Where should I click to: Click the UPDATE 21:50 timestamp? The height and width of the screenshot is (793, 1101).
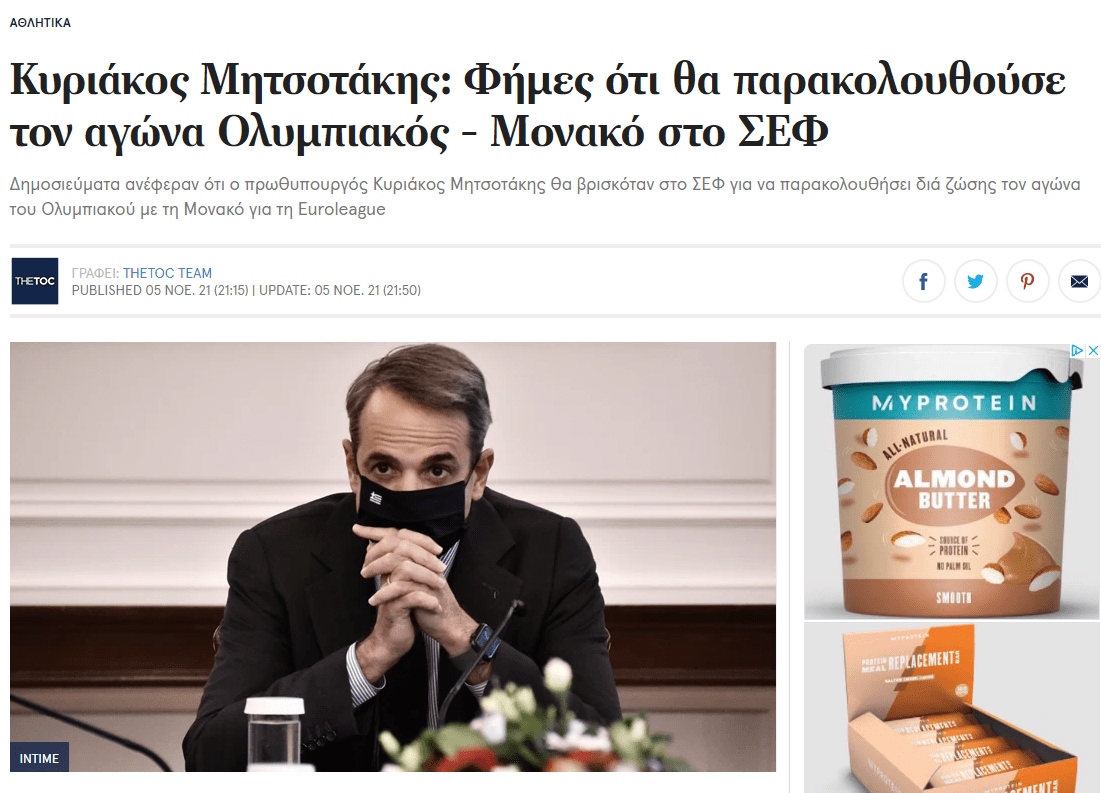tap(340, 290)
